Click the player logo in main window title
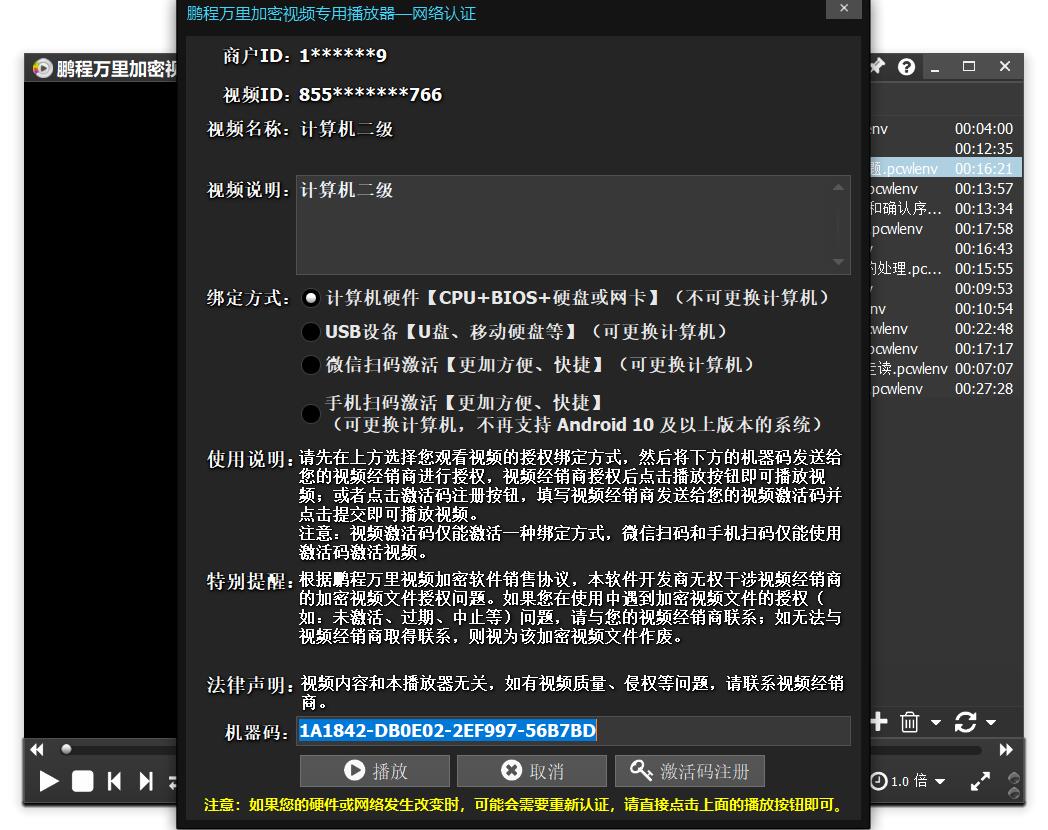The image size is (1048, 830). tap(42, 68)
